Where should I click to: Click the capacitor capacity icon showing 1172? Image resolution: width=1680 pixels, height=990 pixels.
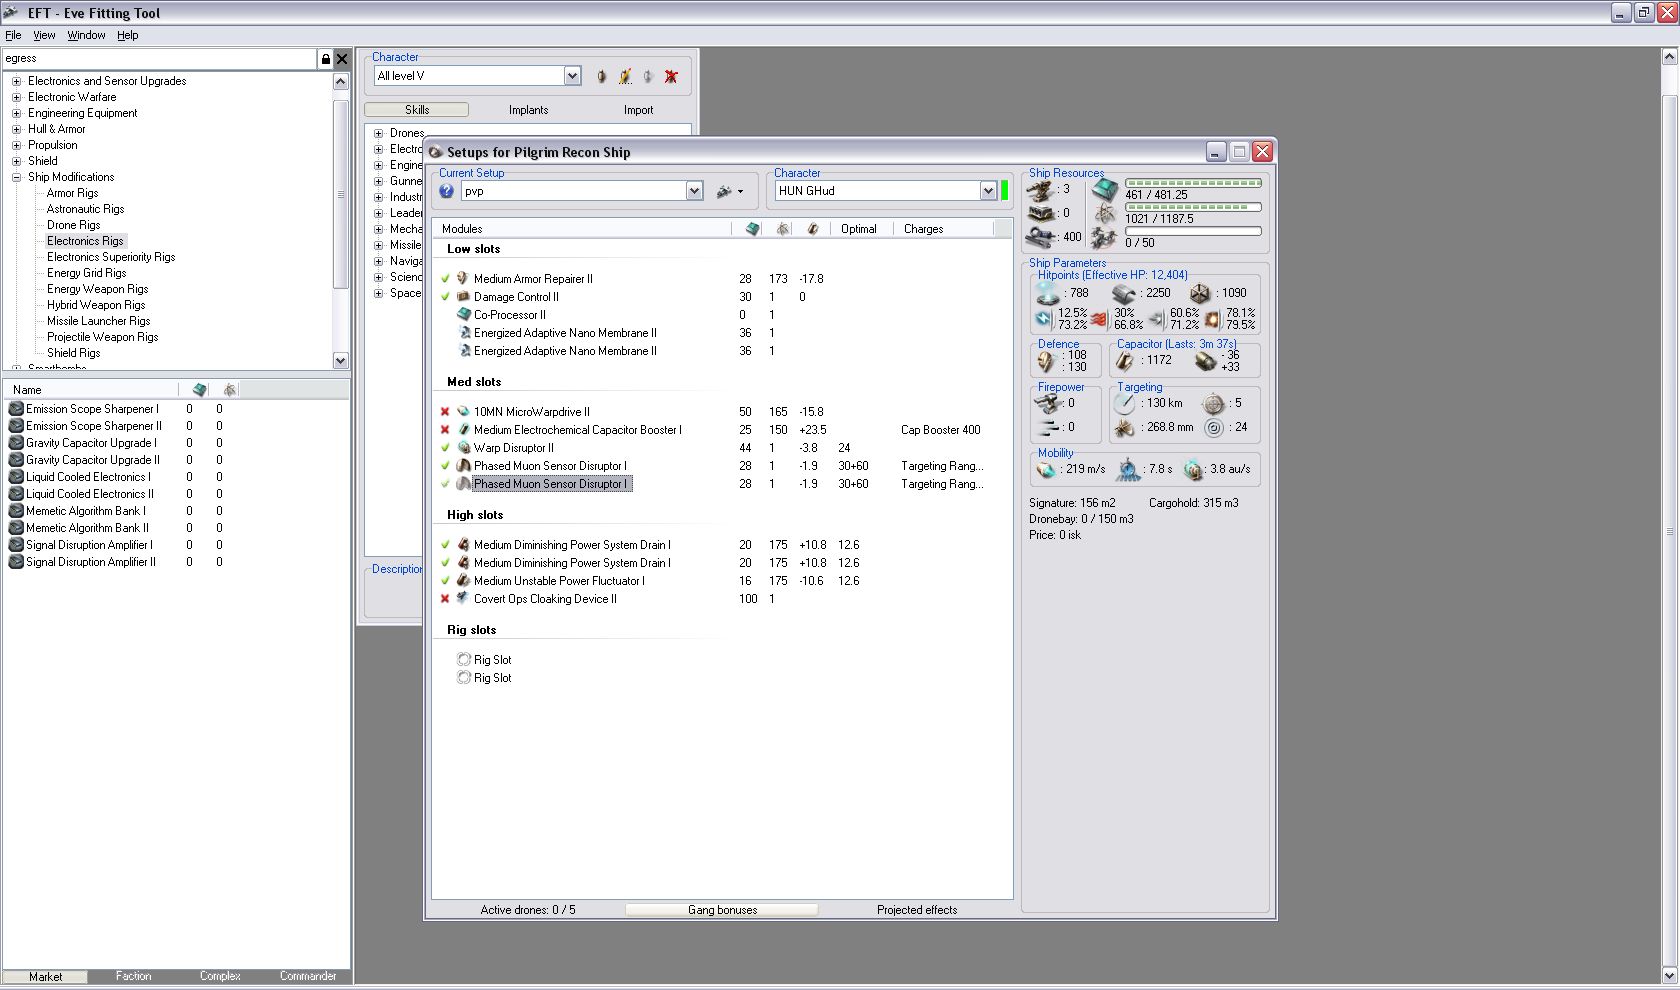[x=1126, y=361]
